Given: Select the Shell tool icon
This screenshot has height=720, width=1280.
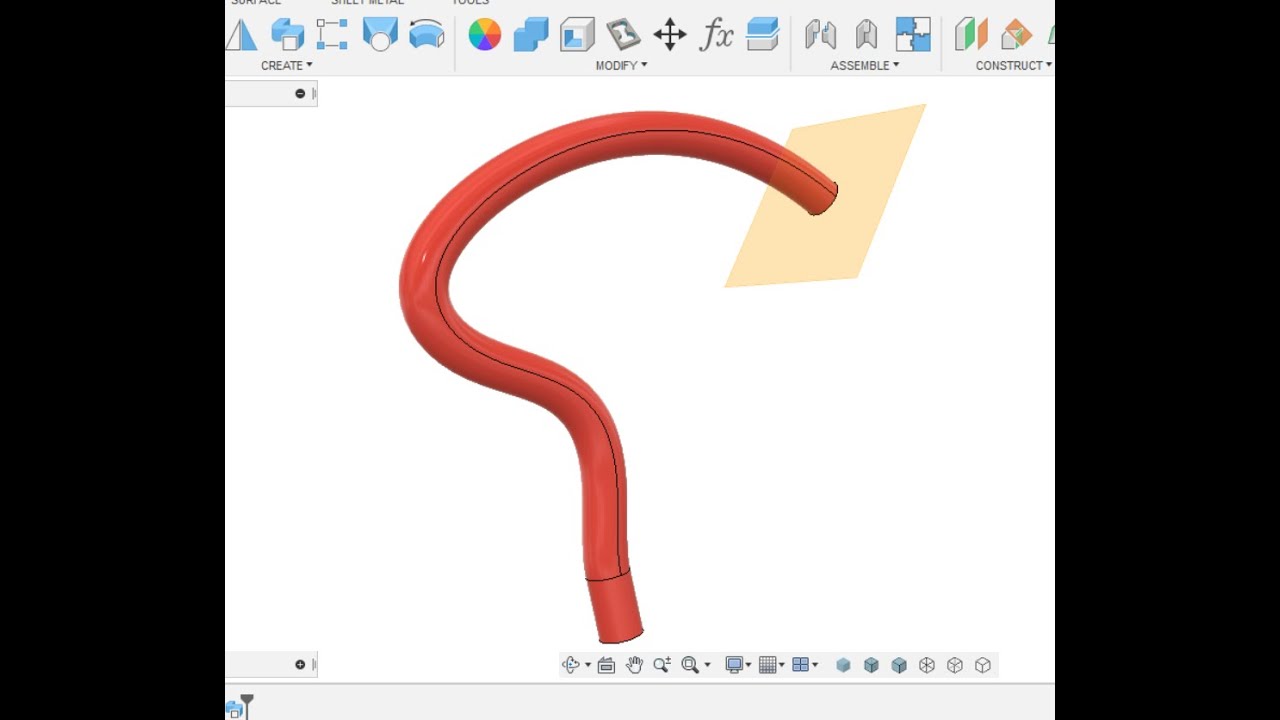Looking at the screenshot, I should [577, 35].
